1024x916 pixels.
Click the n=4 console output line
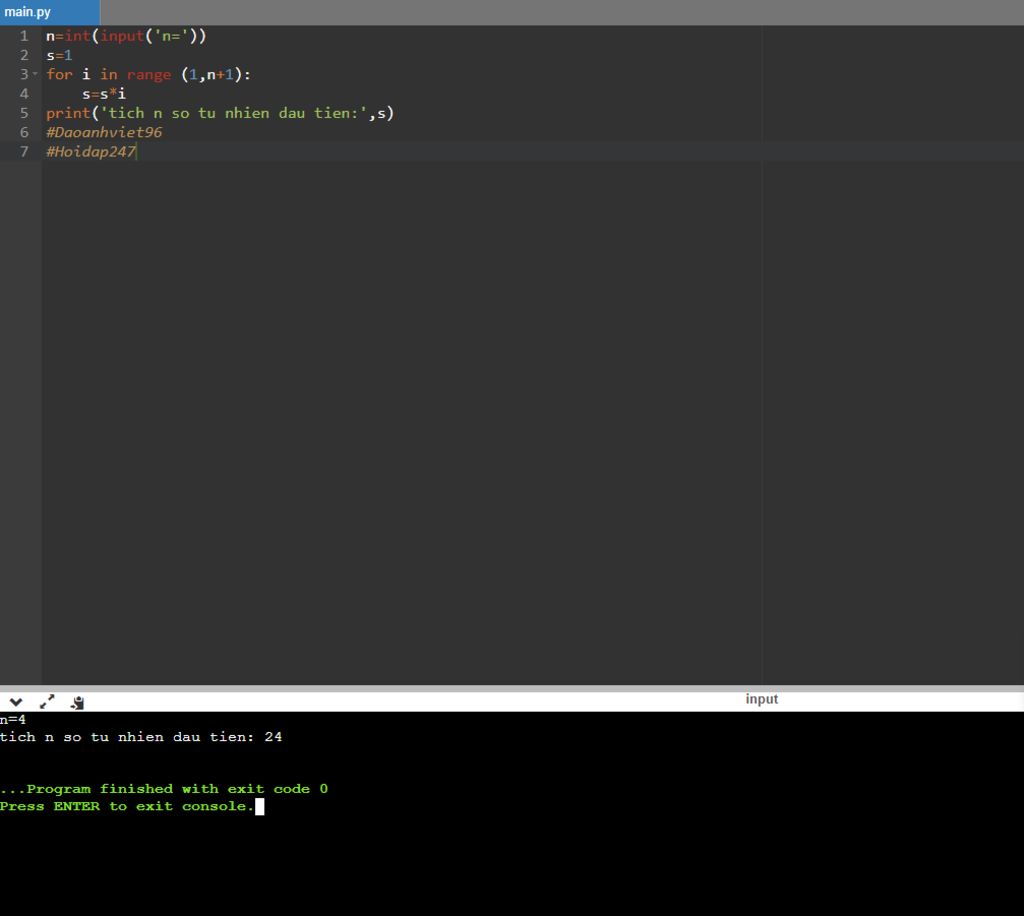(13, 719)
